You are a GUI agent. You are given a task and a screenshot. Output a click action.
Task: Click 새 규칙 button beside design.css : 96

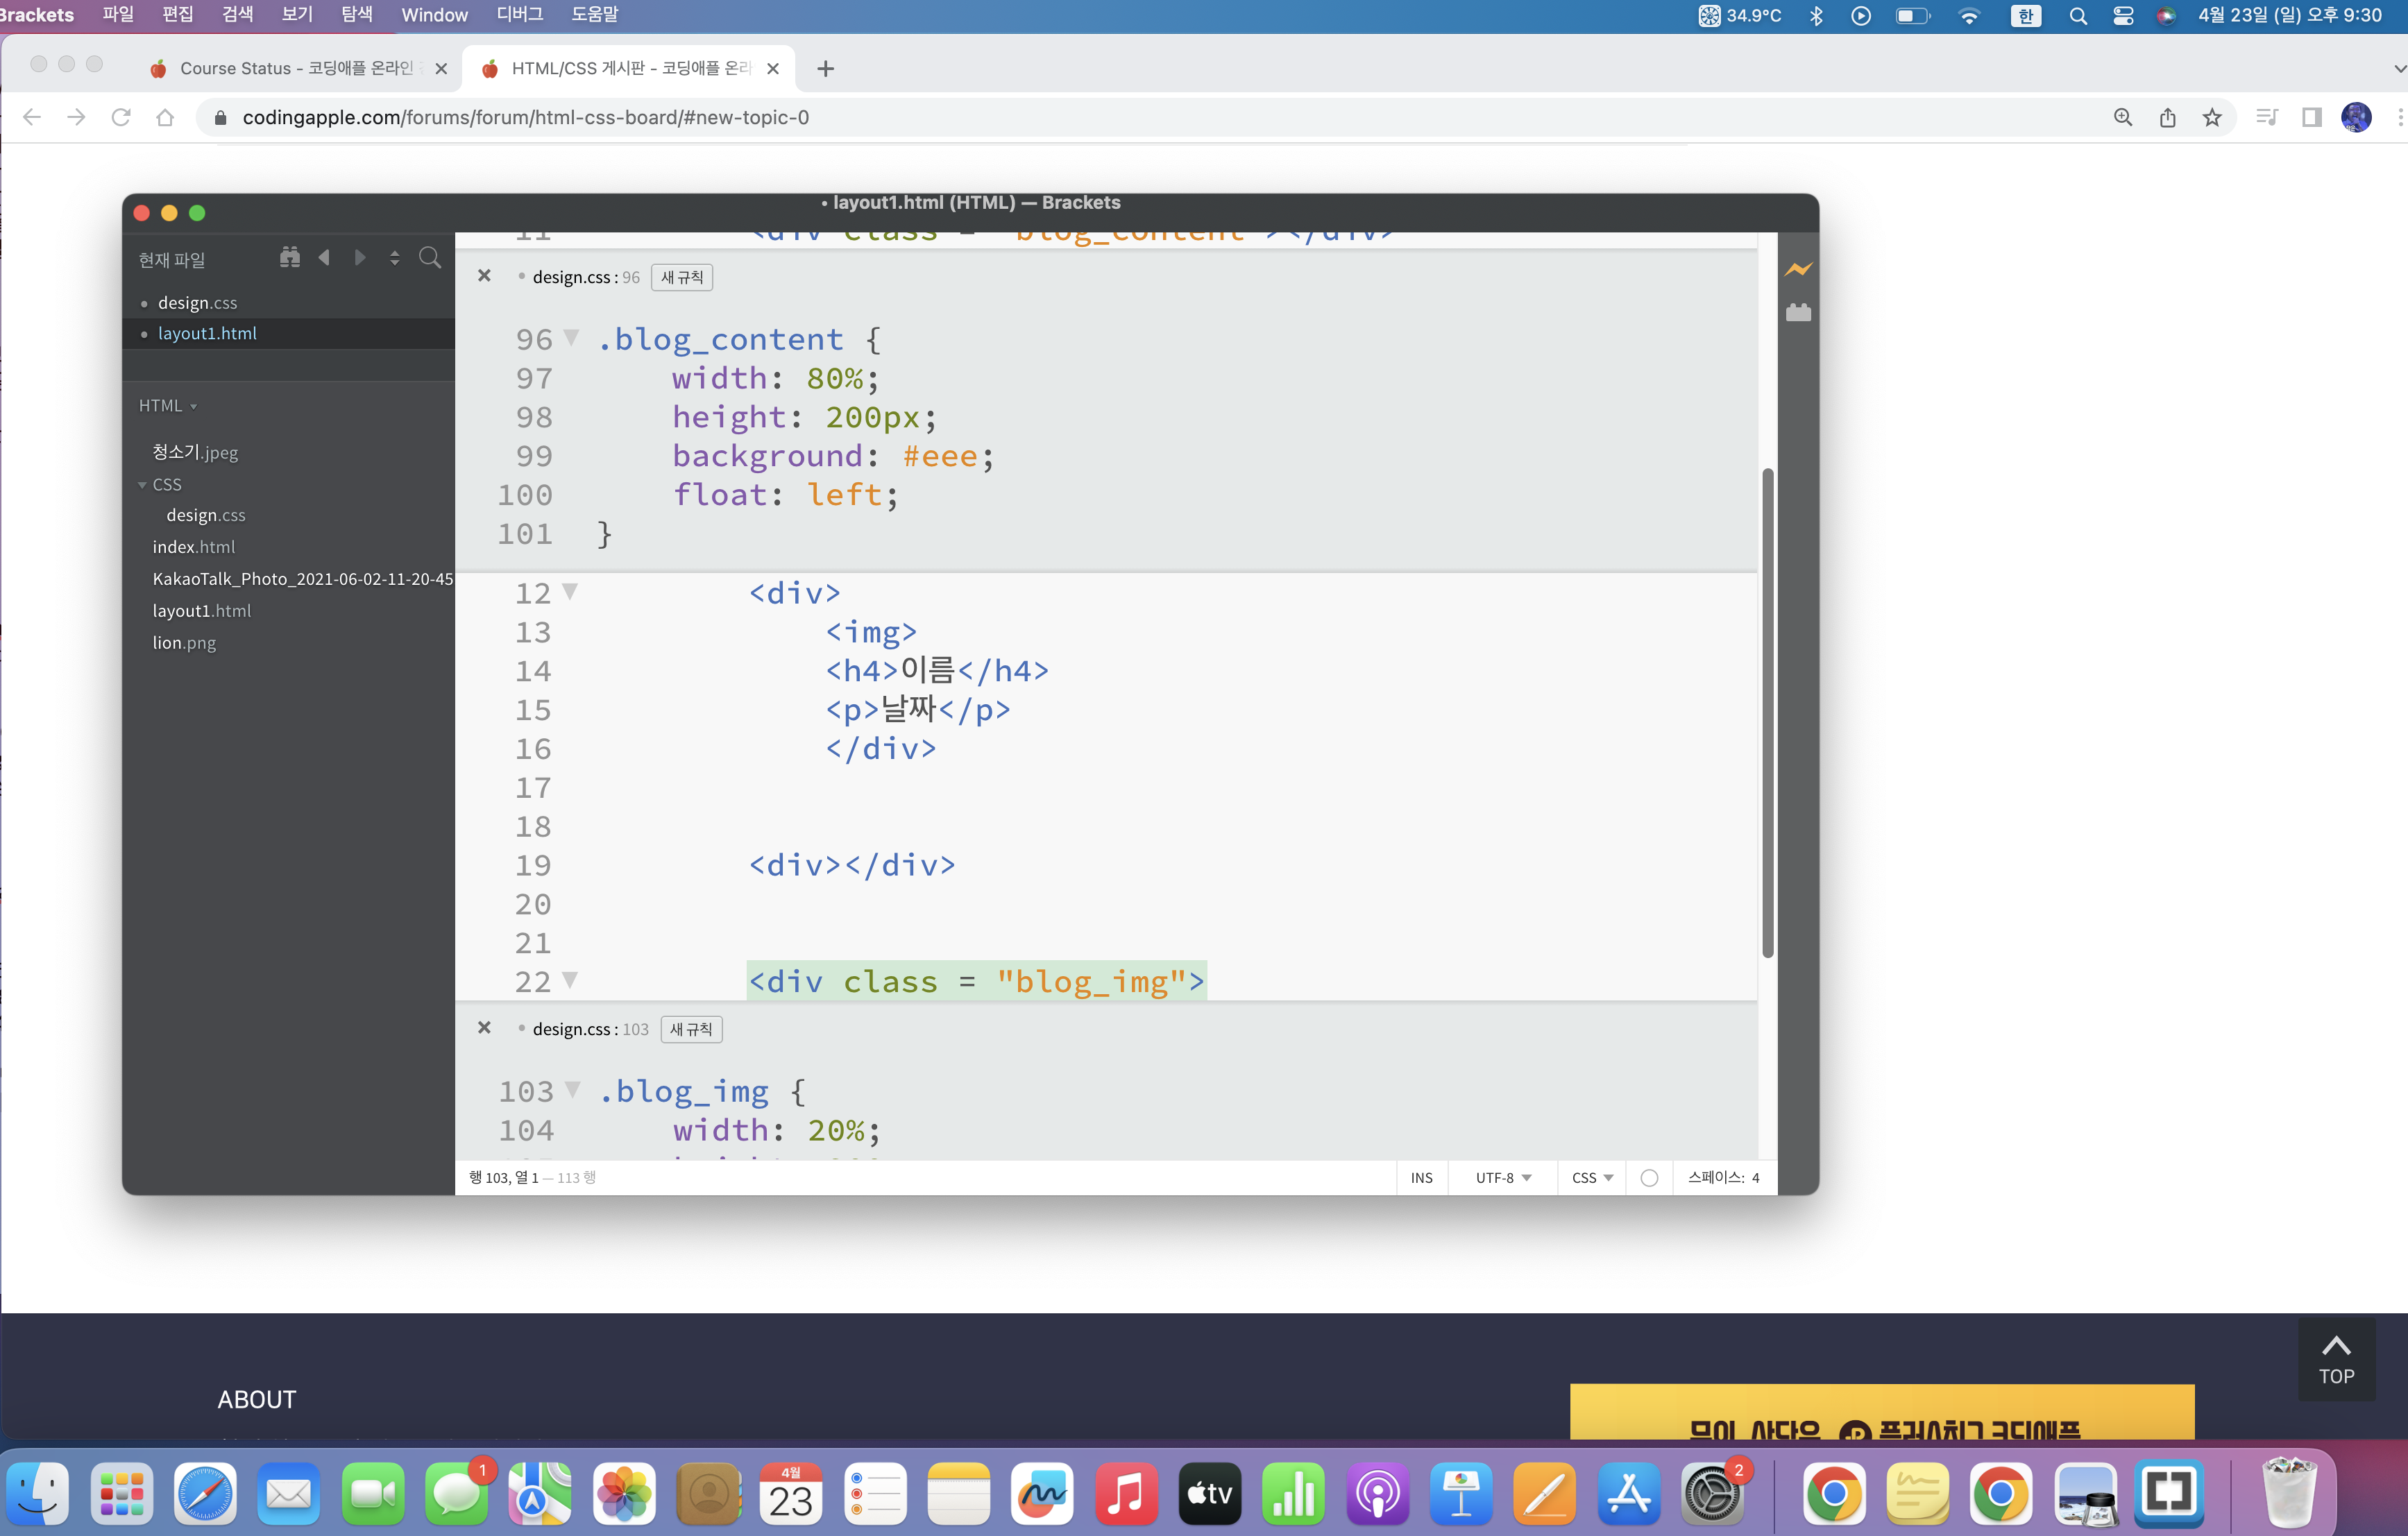(682, 277)
